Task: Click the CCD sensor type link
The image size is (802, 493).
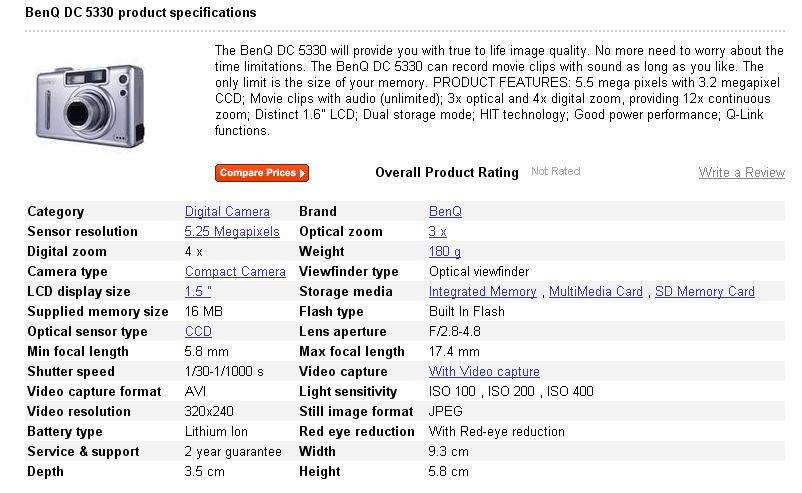Action: point(198,332)
